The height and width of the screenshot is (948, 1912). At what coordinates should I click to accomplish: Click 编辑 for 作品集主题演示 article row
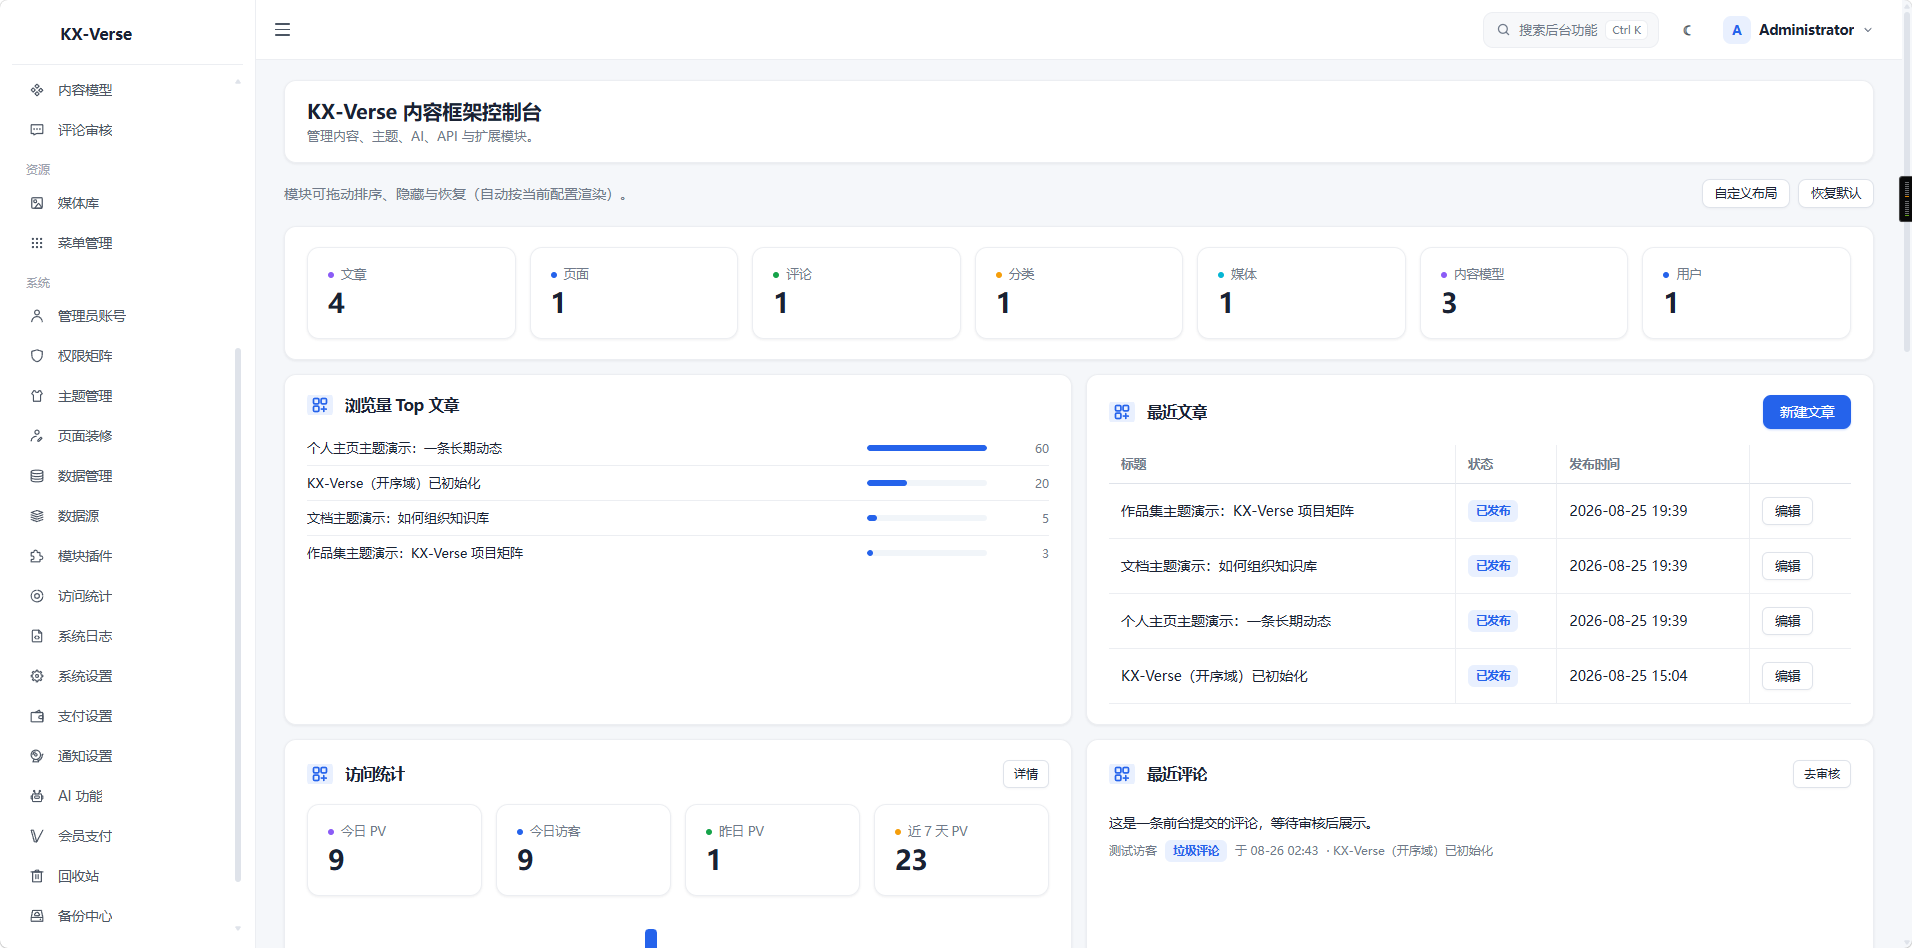[x=1787, y=511]
